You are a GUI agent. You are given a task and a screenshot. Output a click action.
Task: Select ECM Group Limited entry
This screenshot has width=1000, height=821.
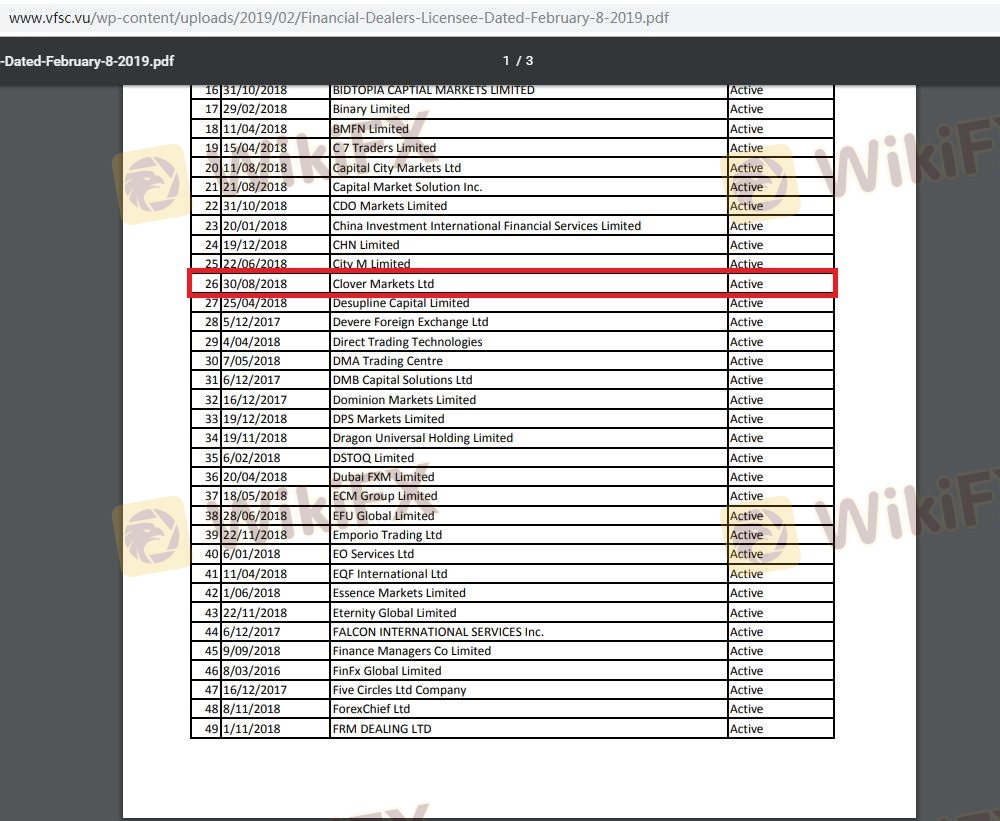pyautogui.click(x=385, y=496)
